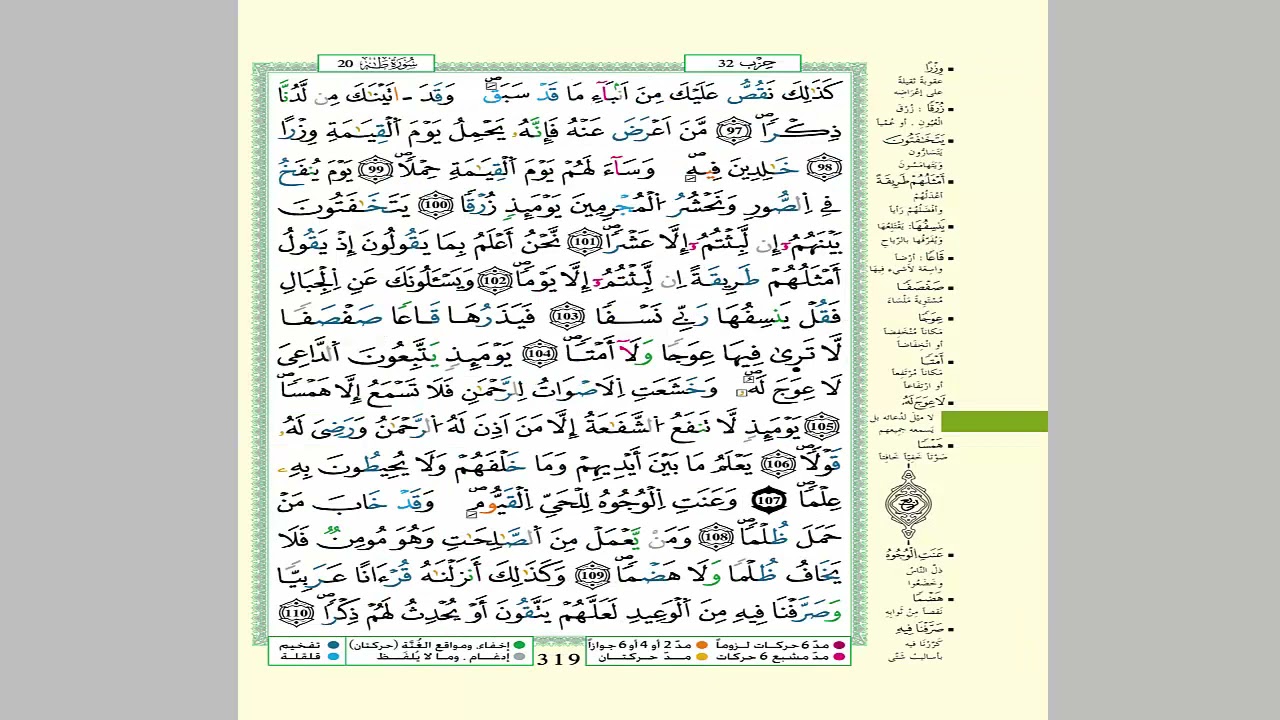Click the verse 99 end marker
Viewport: 1280px width, 720px height.
[x=377, y=168]
